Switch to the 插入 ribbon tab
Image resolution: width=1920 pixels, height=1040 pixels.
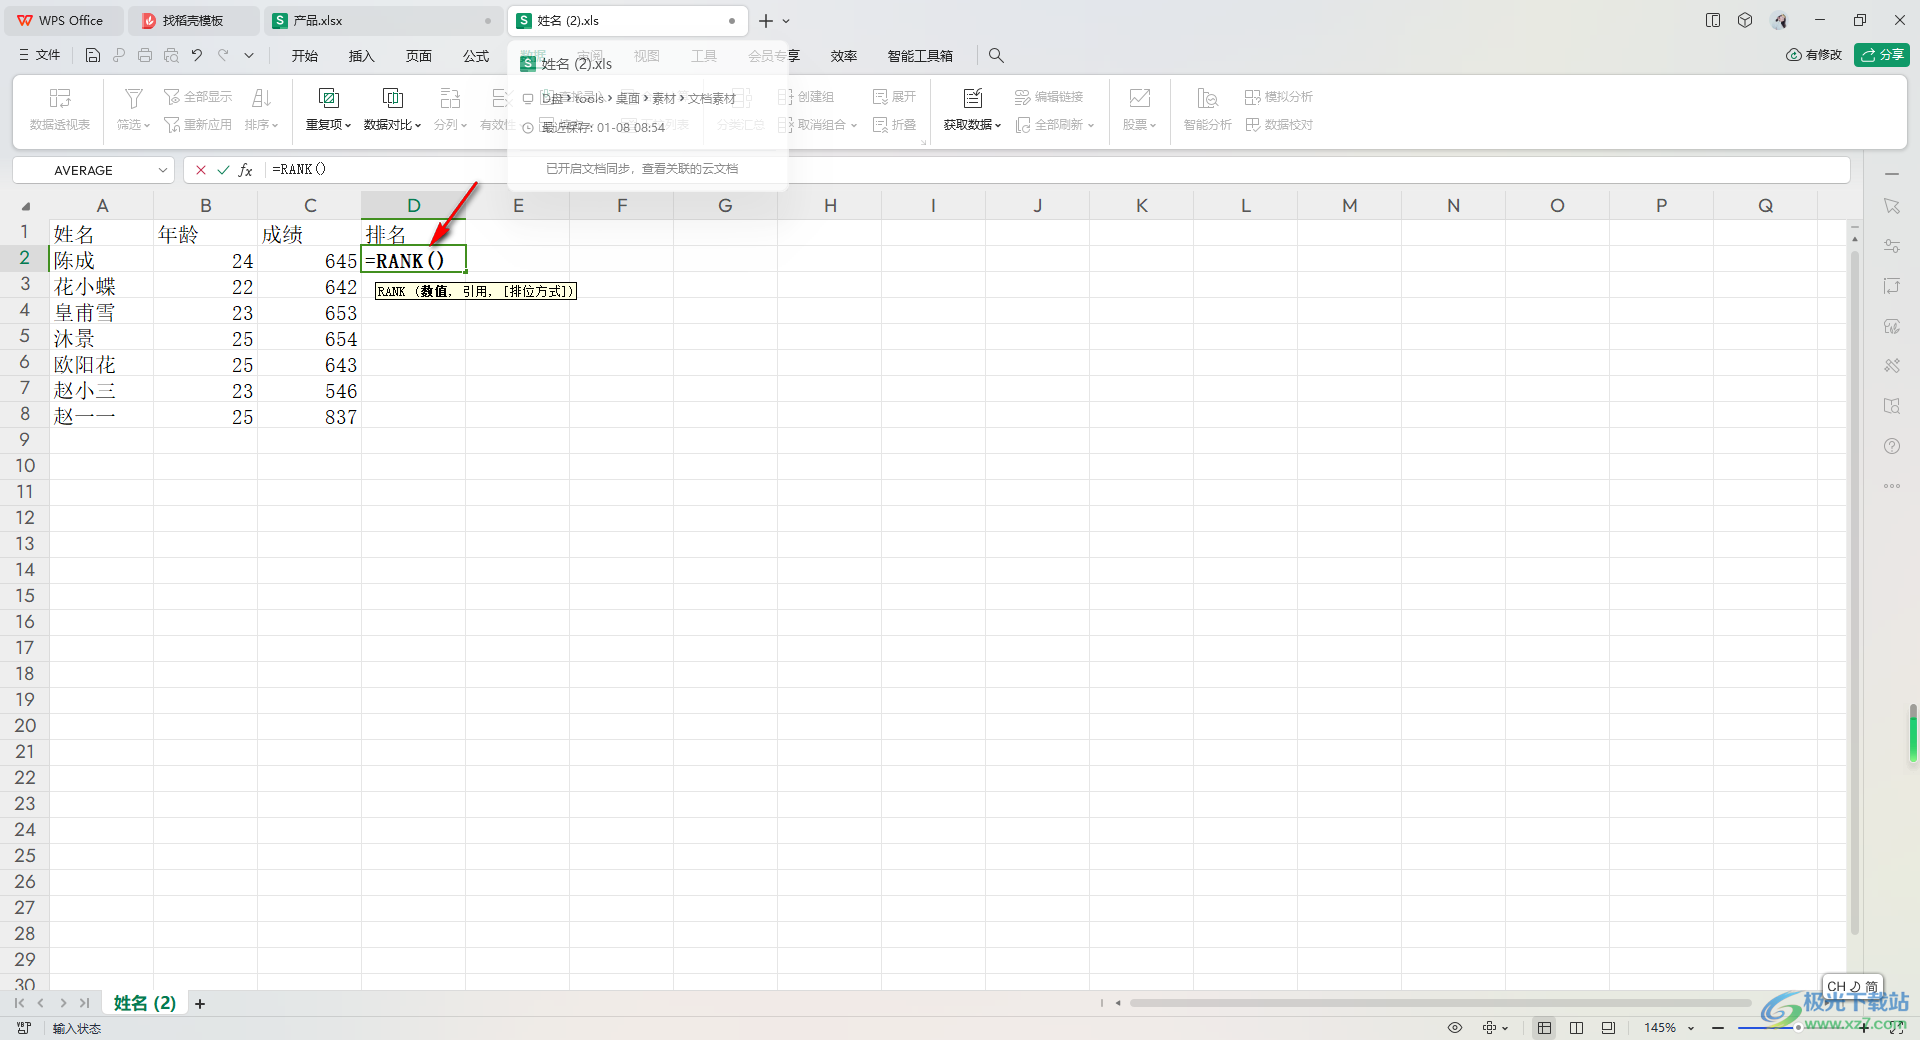361,56
